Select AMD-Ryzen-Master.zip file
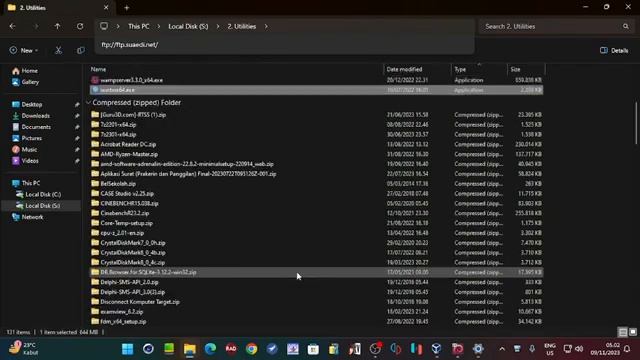Viewport: 640px width, 360px height. coord(316,154)
